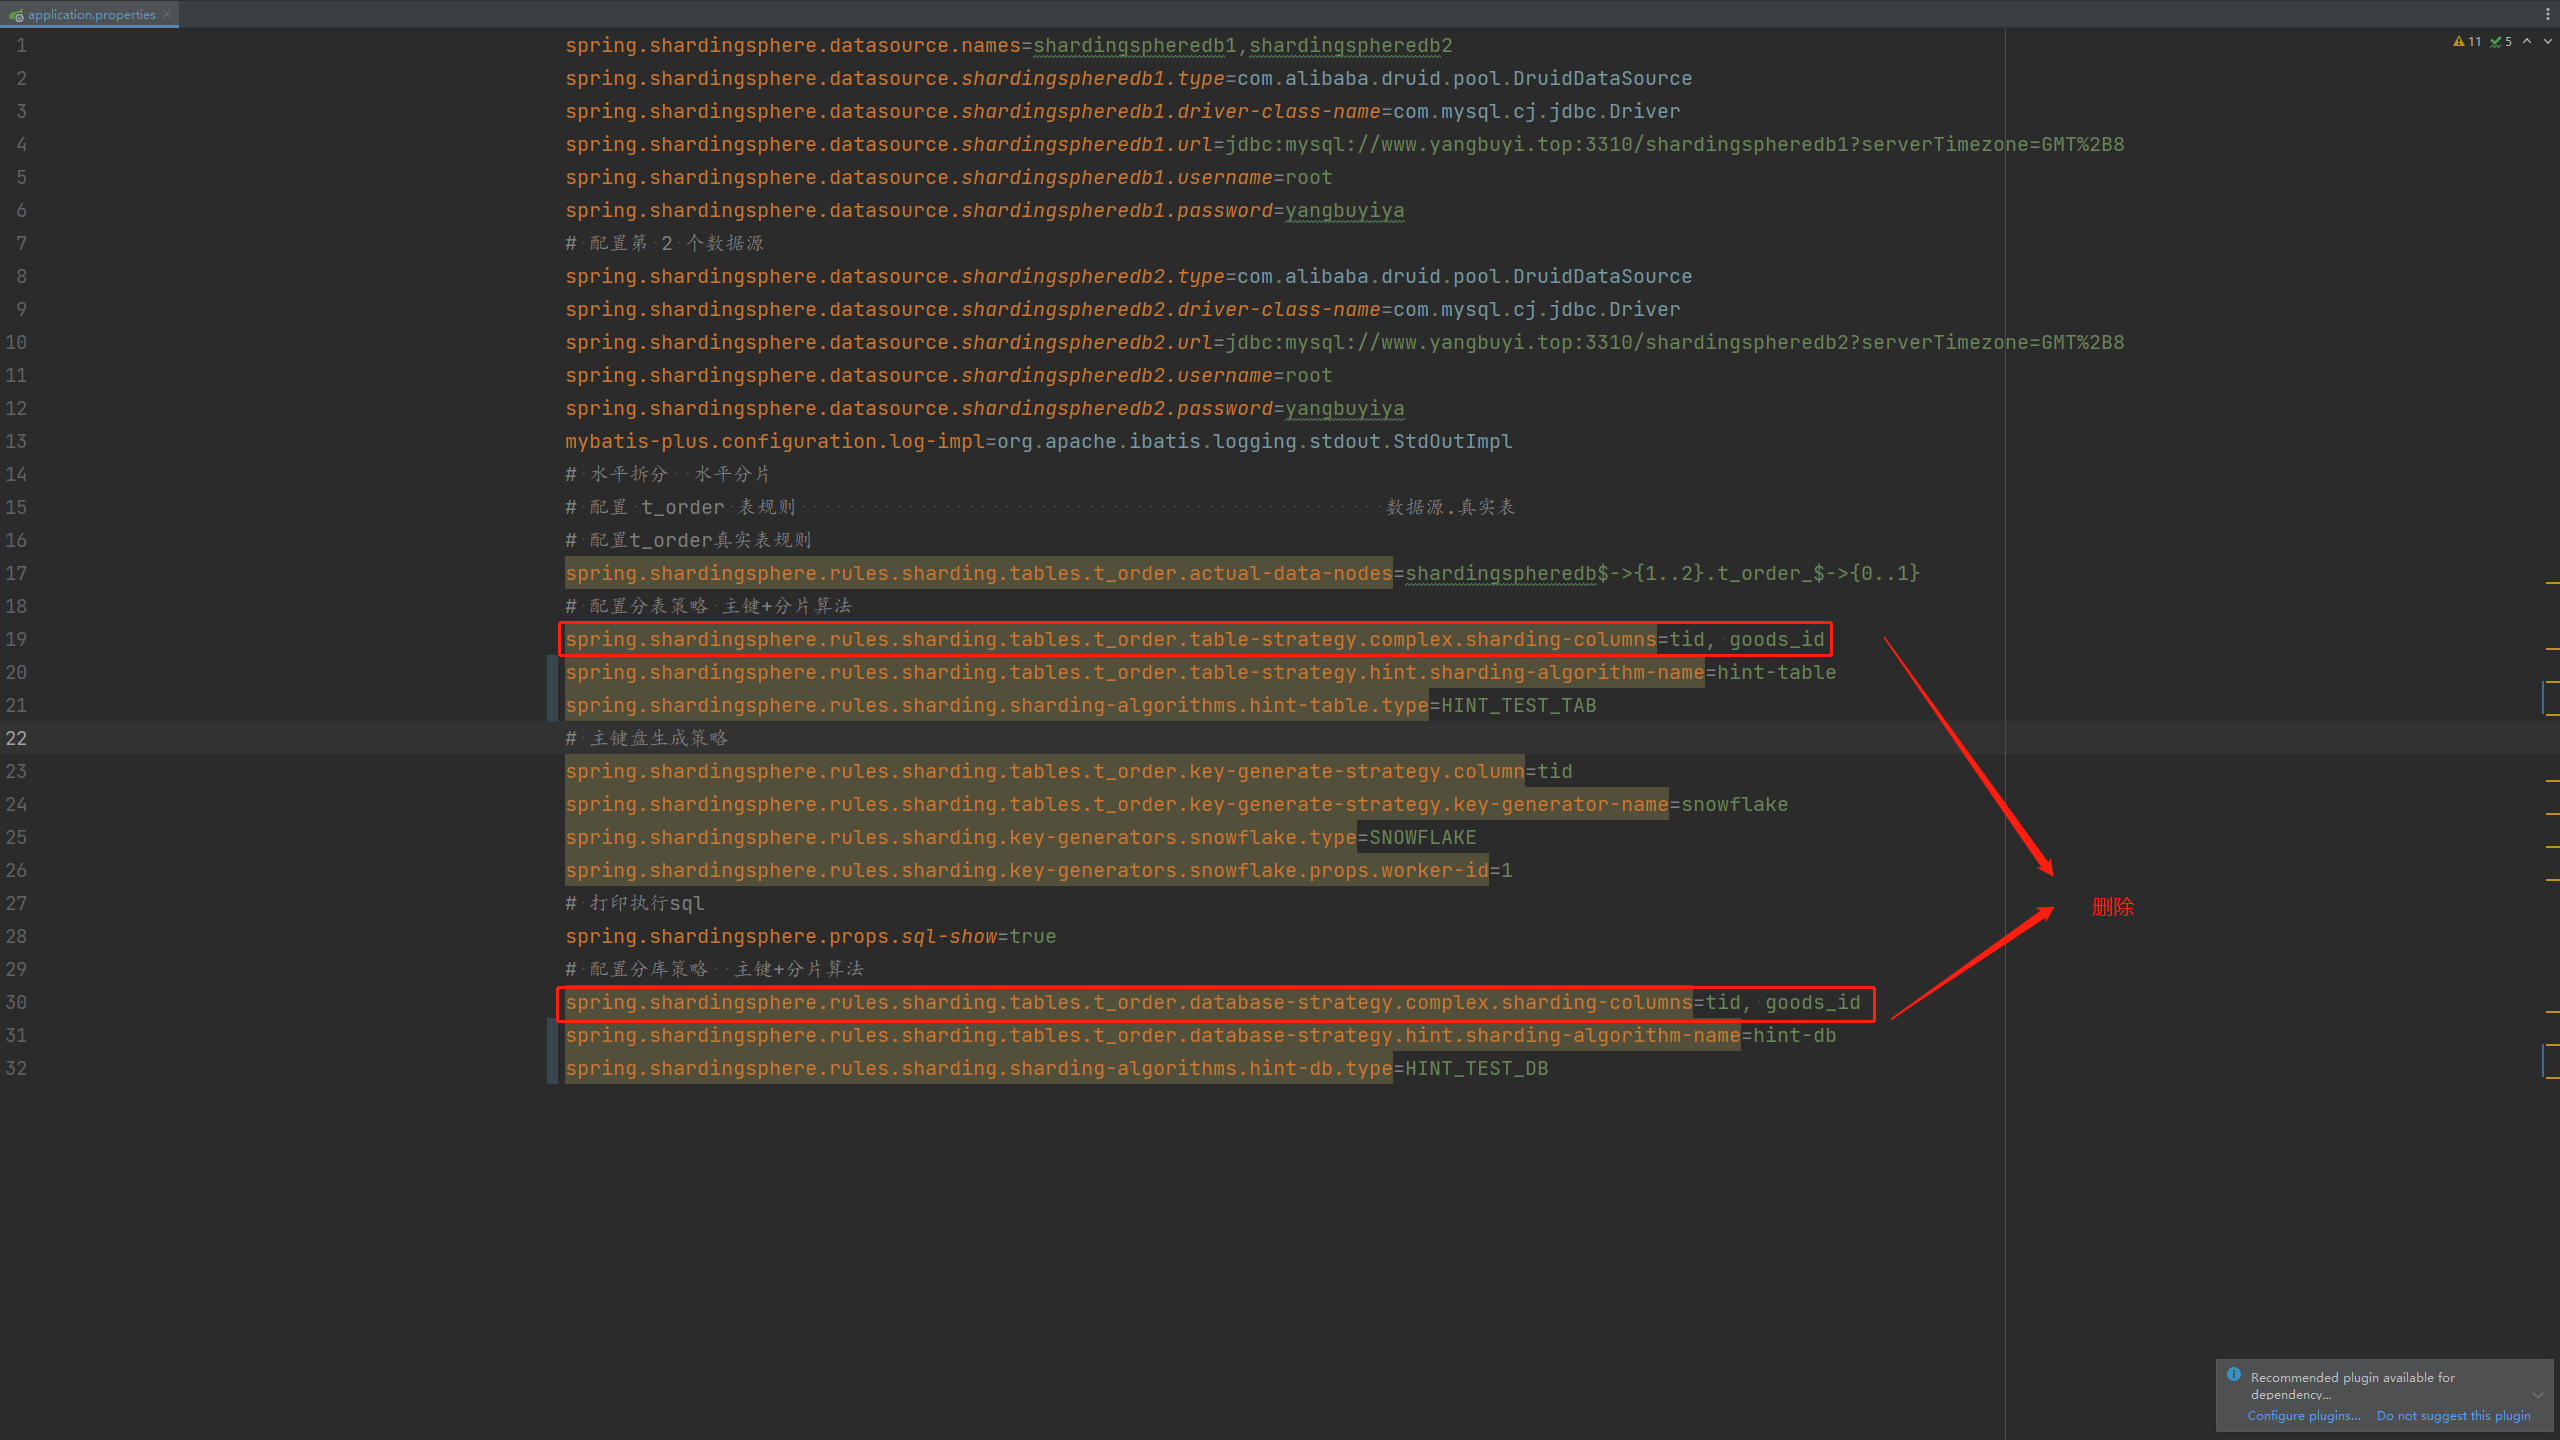Click line number 19 in gutter

tap(16, 639)
